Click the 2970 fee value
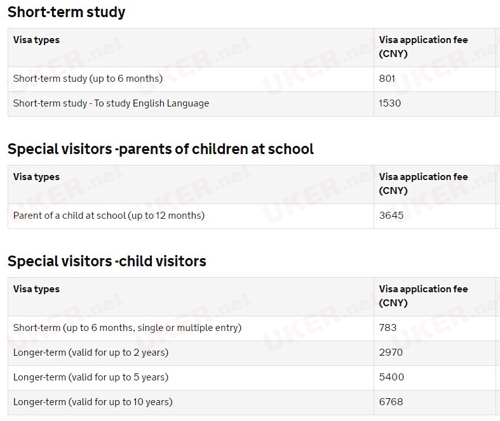Screen dimensions: 500x421 point(391,352)
